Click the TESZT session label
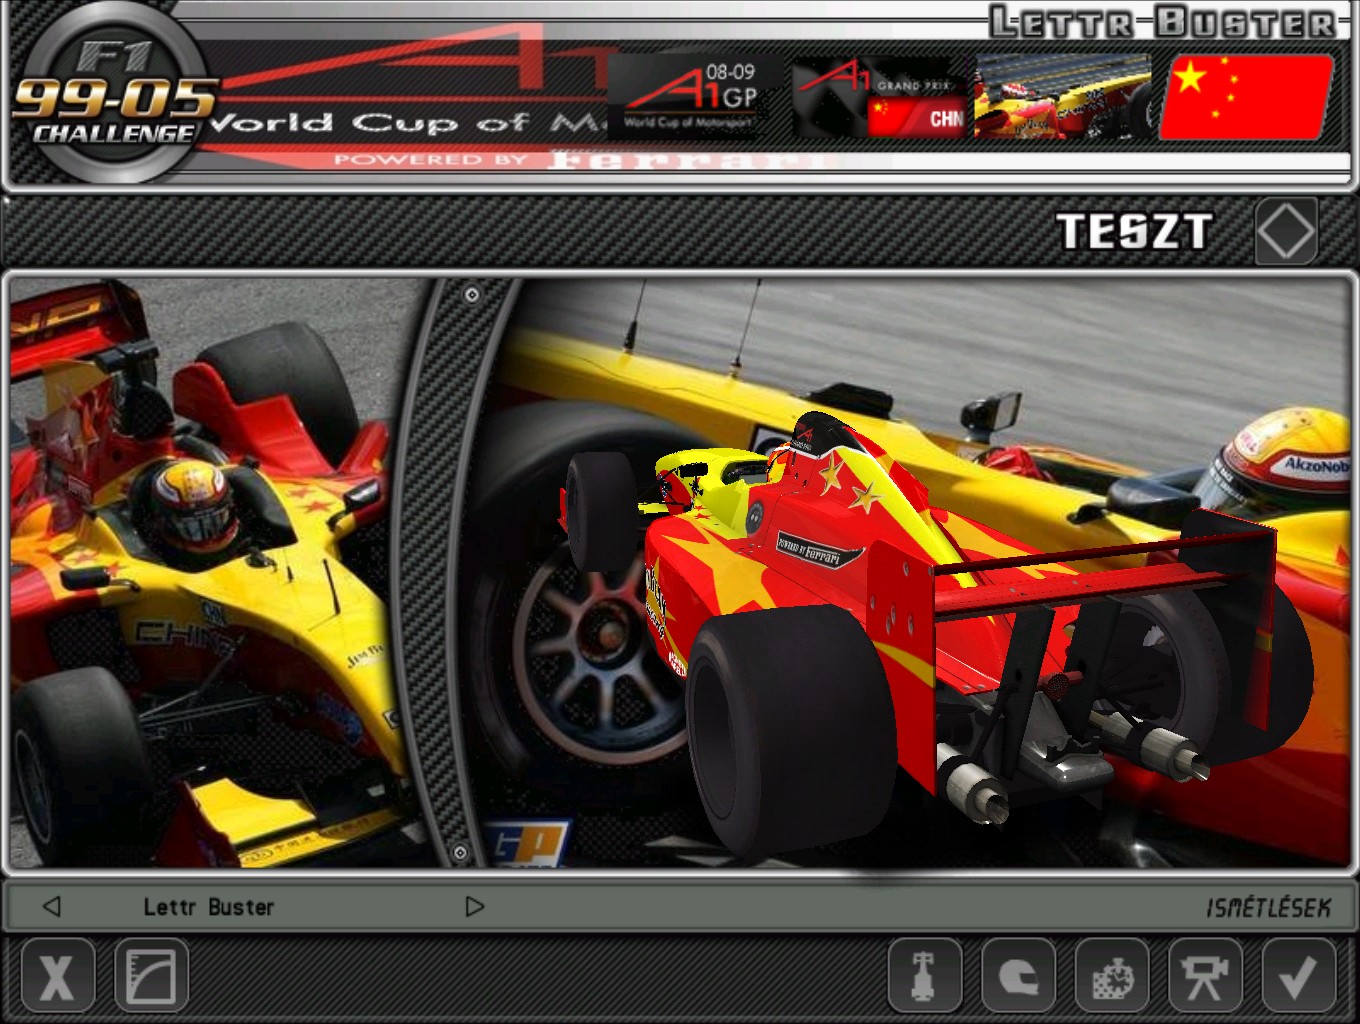The image size is (1360, 1024). click(x=1134, y=232)
